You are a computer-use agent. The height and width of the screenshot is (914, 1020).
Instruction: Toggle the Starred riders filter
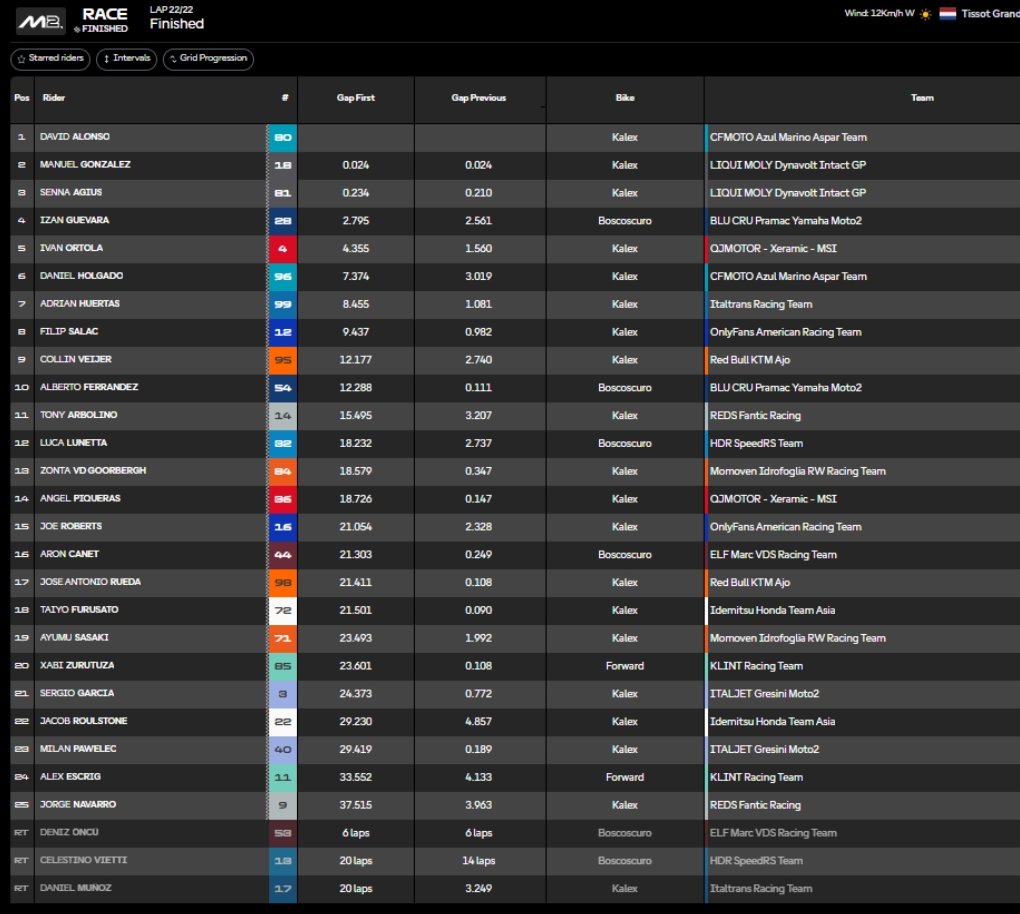click(50, 59)
